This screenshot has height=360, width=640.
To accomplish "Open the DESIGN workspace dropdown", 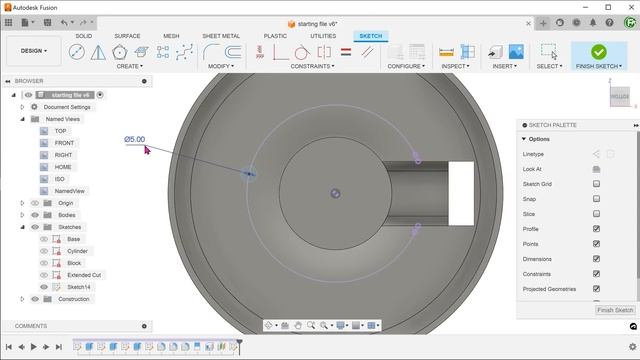I will (34, 51).
